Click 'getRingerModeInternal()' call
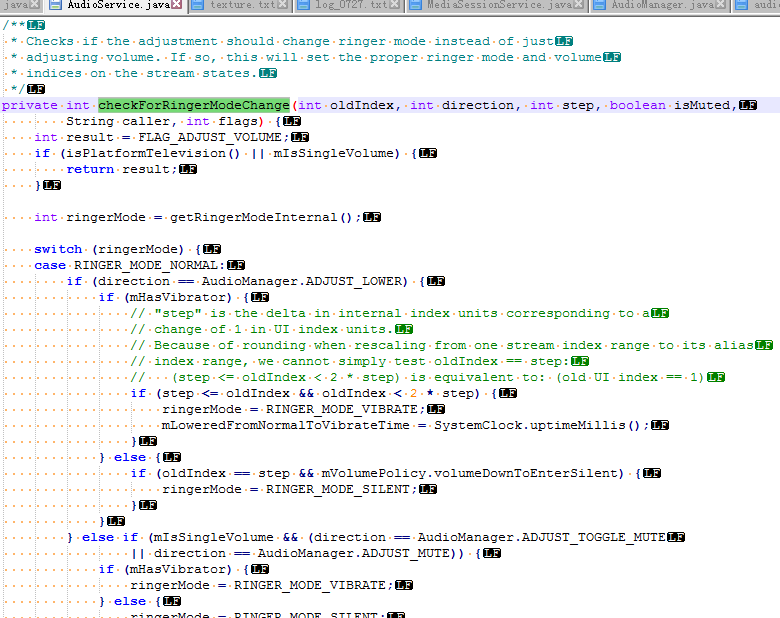 click(261, 217)
